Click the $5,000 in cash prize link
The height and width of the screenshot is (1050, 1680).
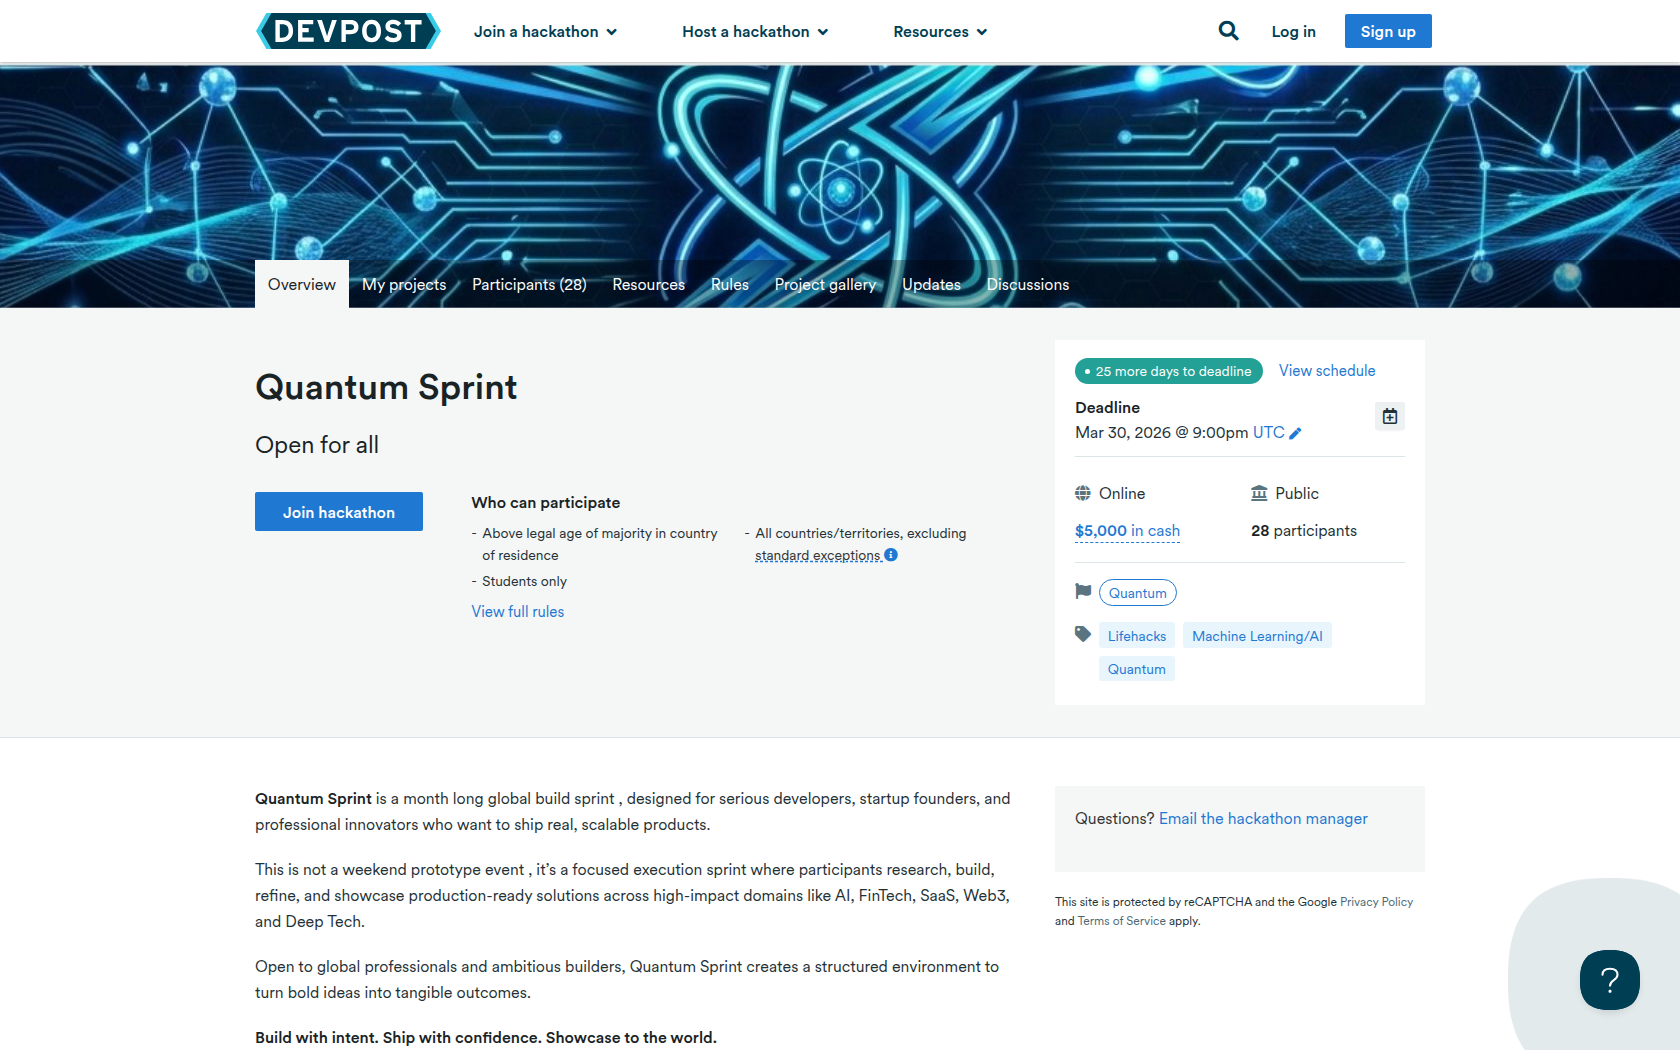(x=1127, y=531)
